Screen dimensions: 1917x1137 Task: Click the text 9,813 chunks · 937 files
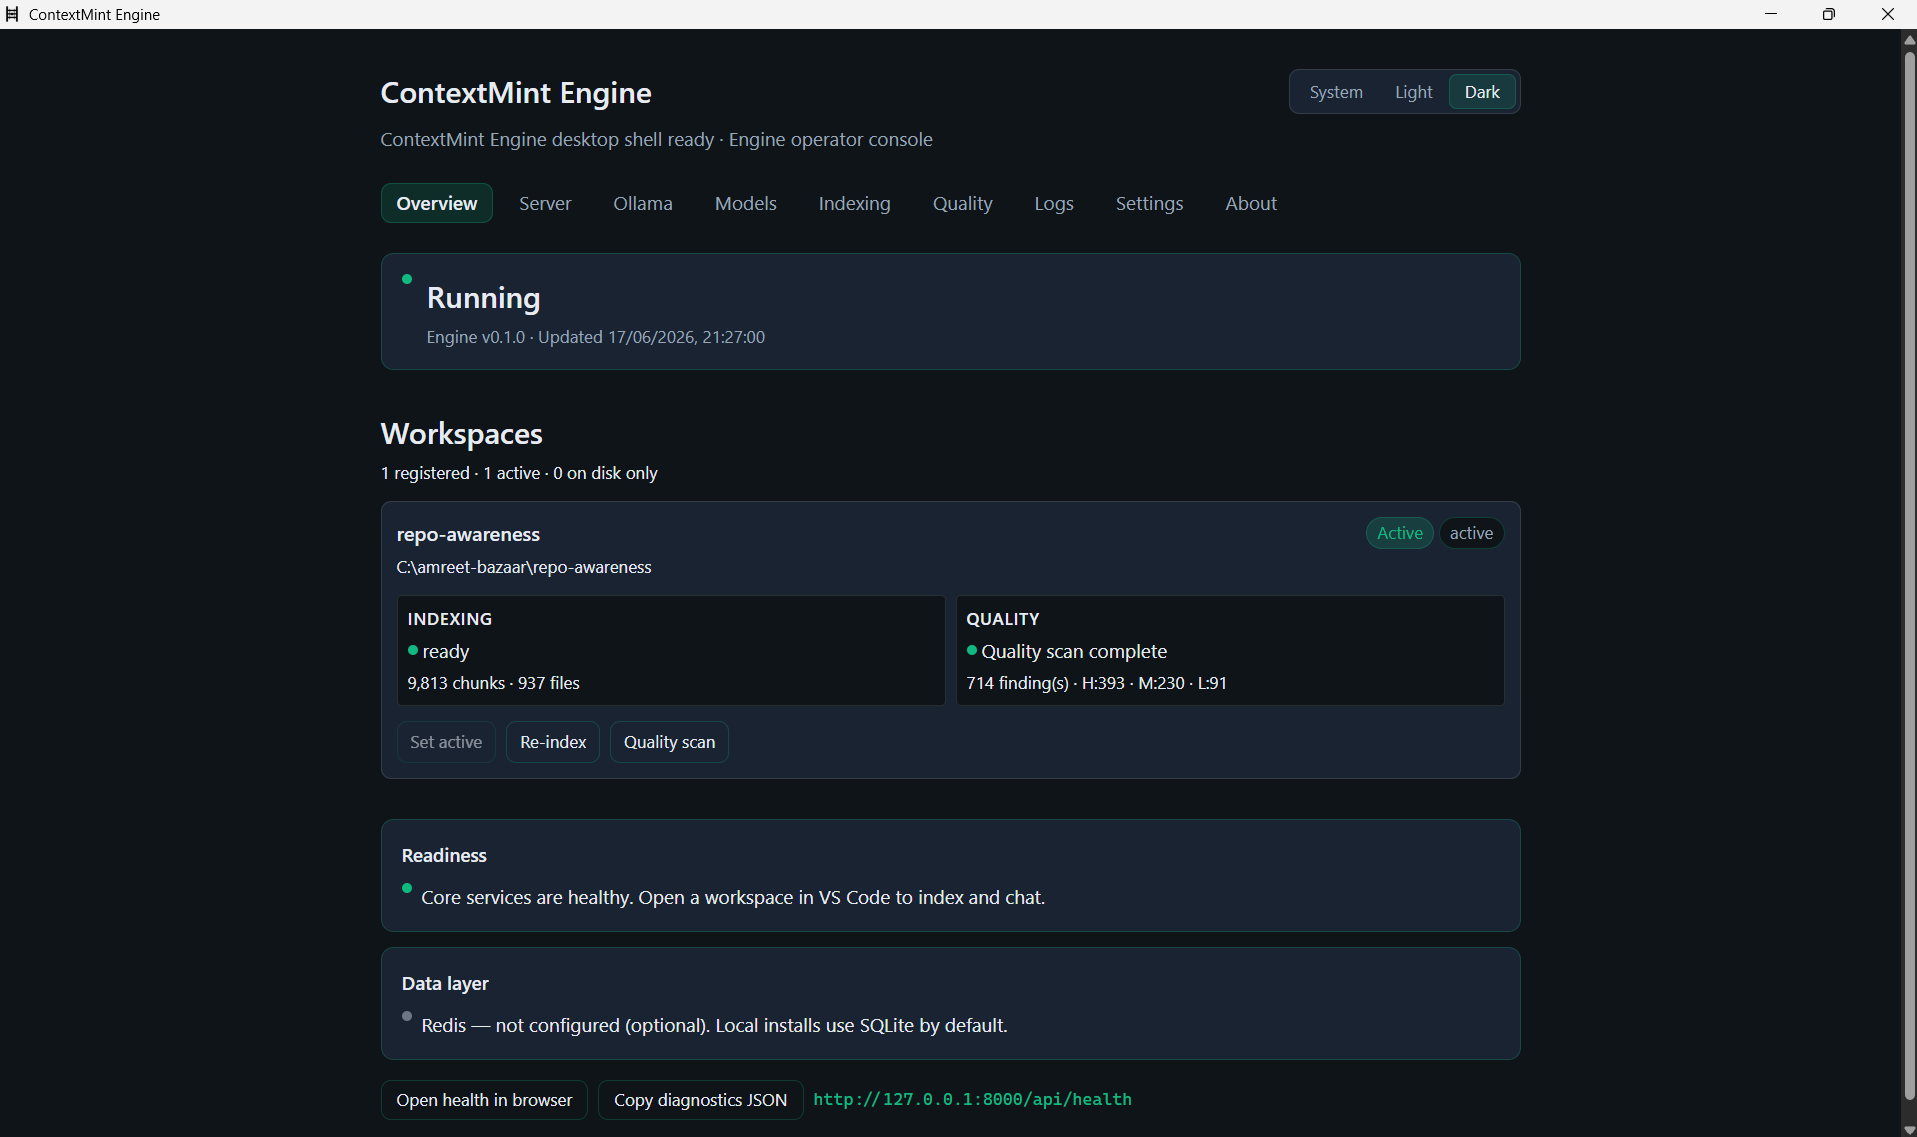click(493, 683)
